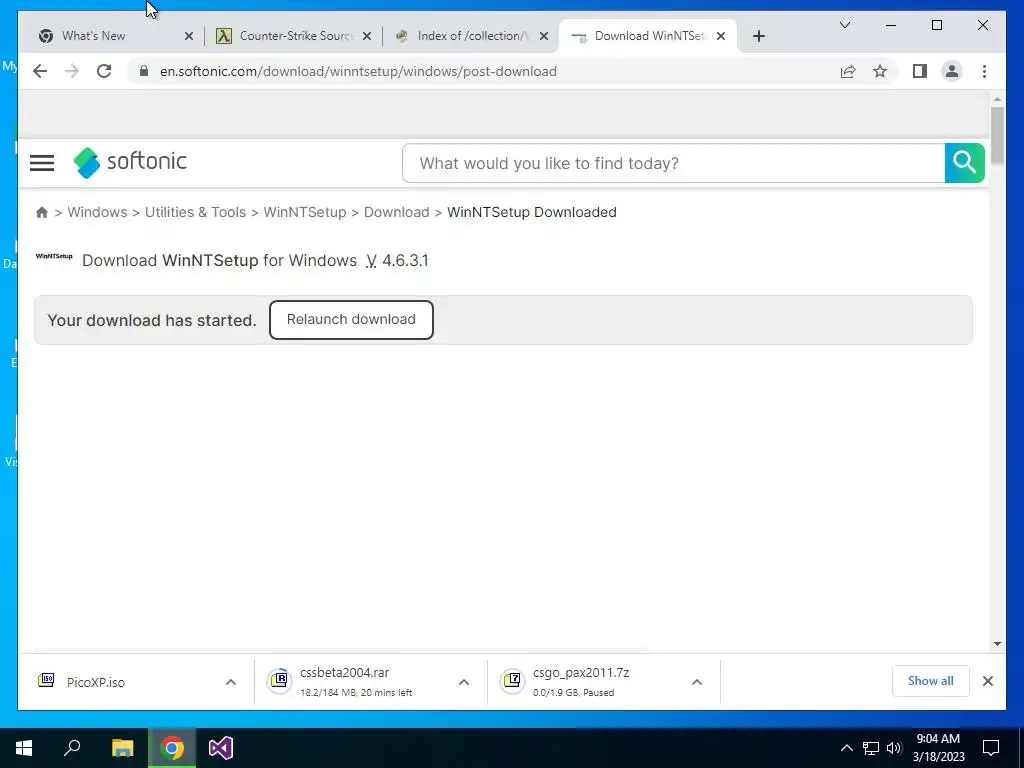
Task: Share this page via share icon
Action: point(848,71)
